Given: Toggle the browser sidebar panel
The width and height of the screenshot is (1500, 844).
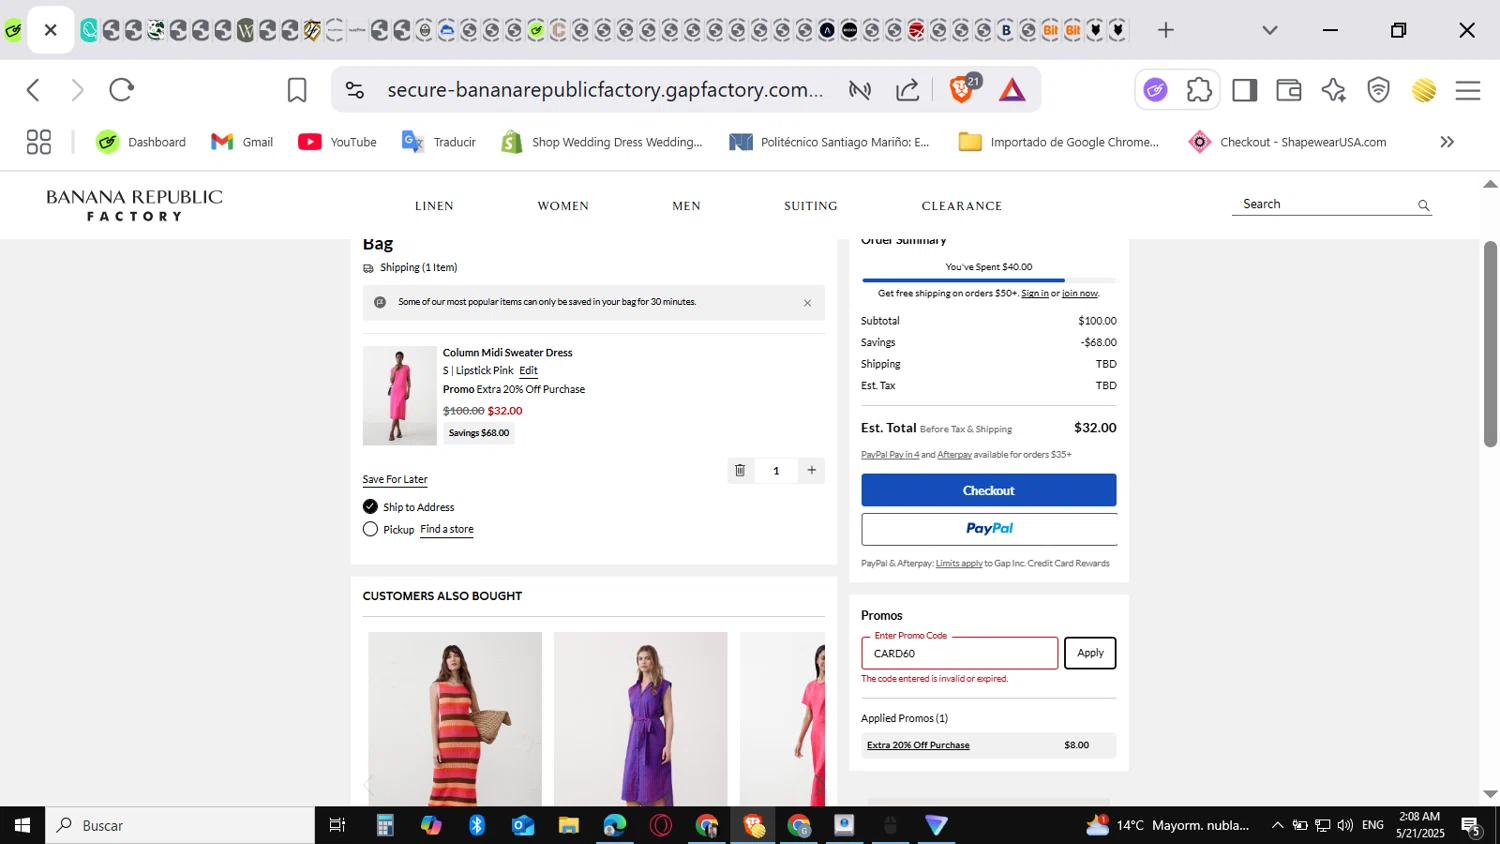Looking at the screenshot, I should point(1244,90).
